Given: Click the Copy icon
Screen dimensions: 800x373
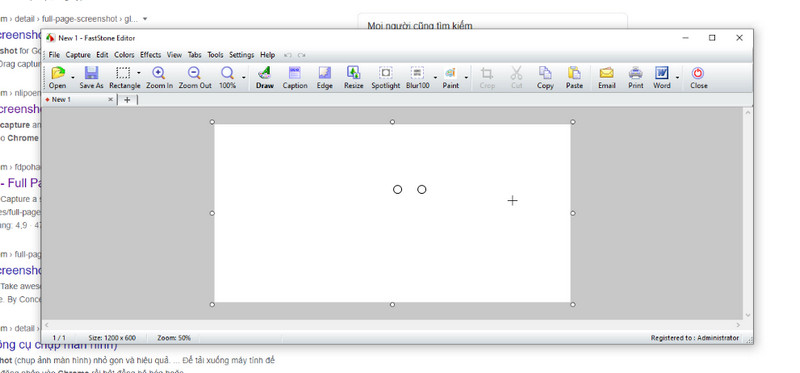Looking at the screenshot, I should click(x=545, y=73).
